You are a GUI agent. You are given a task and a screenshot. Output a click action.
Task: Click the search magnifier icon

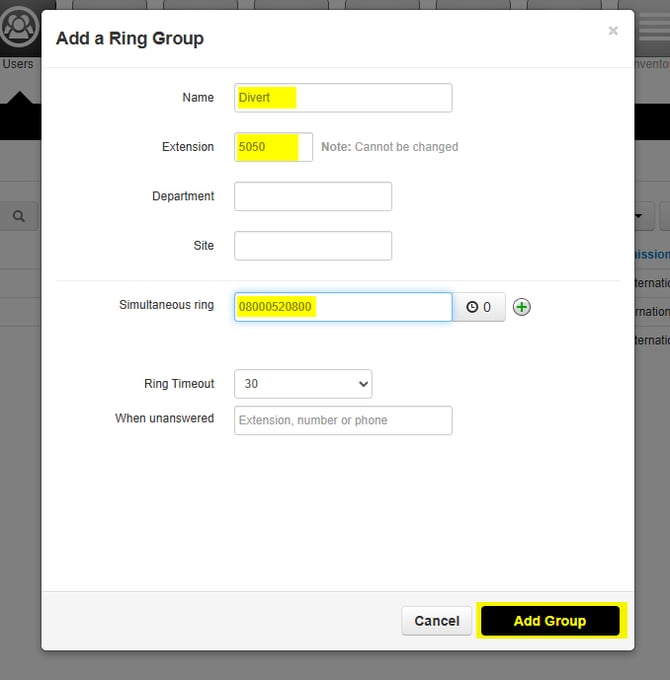coord(18,216)
